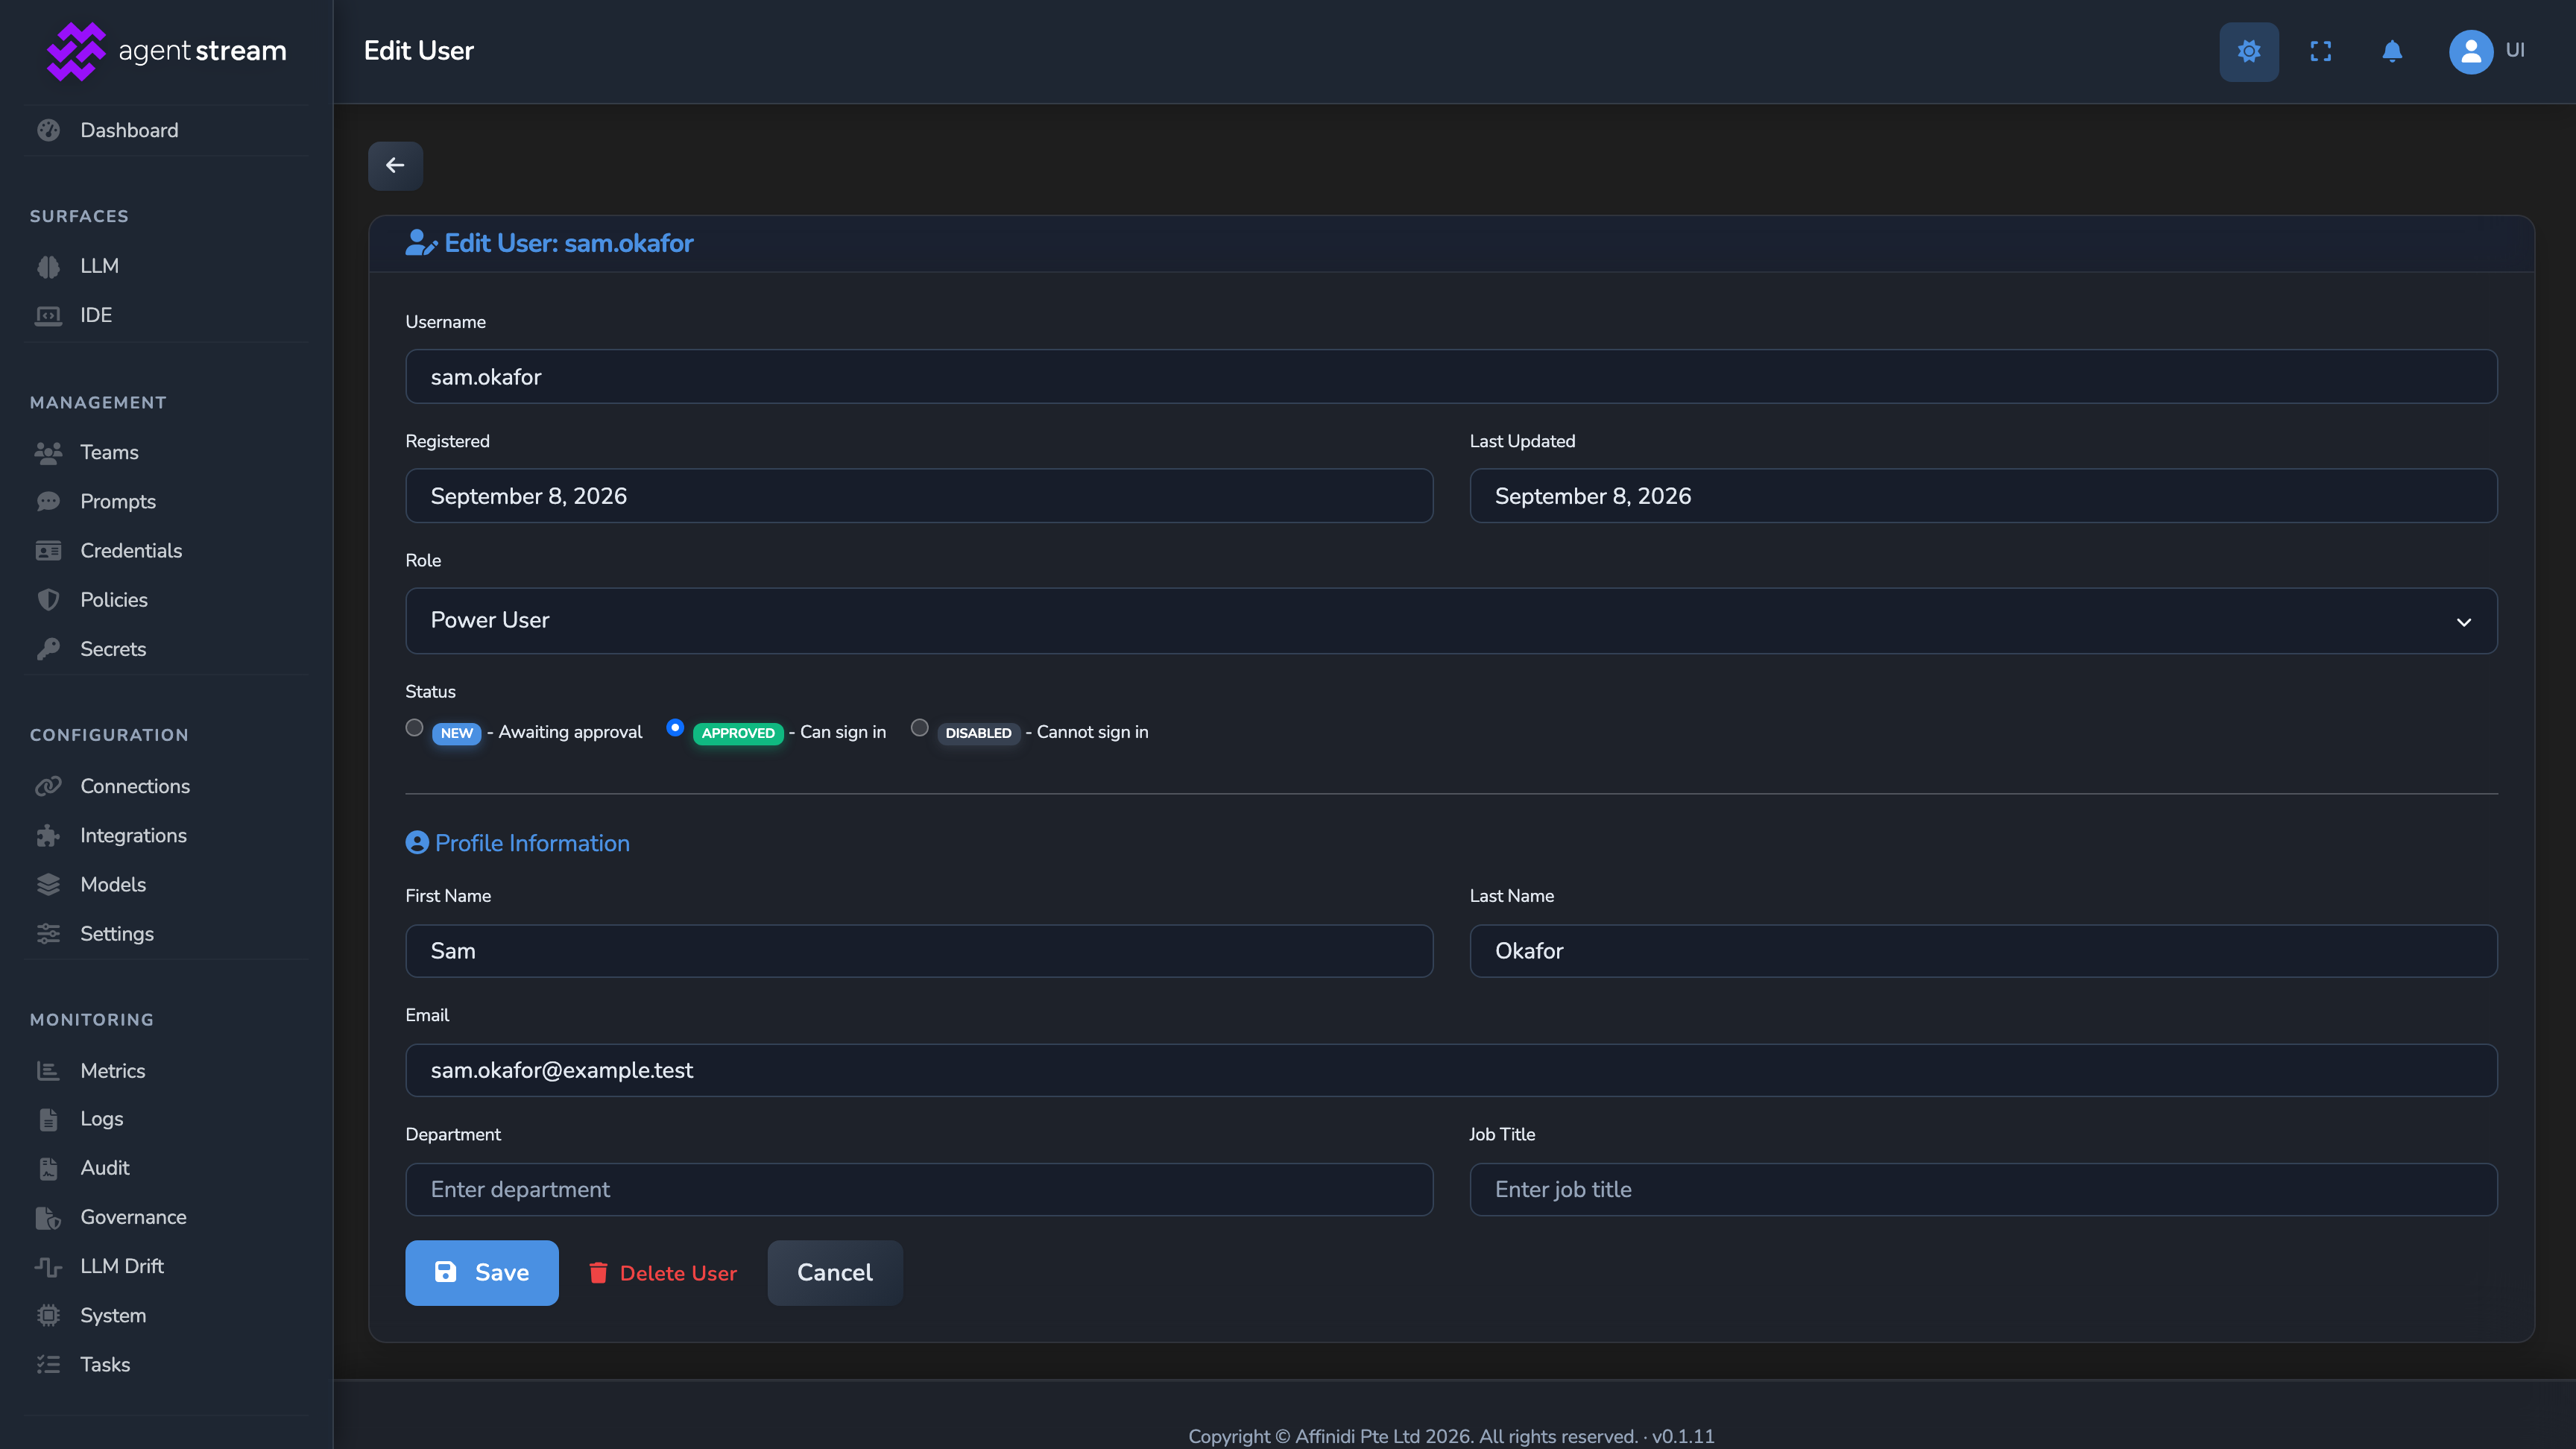Image resolution: width=2576 pixels, height=1449 pixels.
Task: Click the Prompts chat bubble icon
Action: point(48,501)
